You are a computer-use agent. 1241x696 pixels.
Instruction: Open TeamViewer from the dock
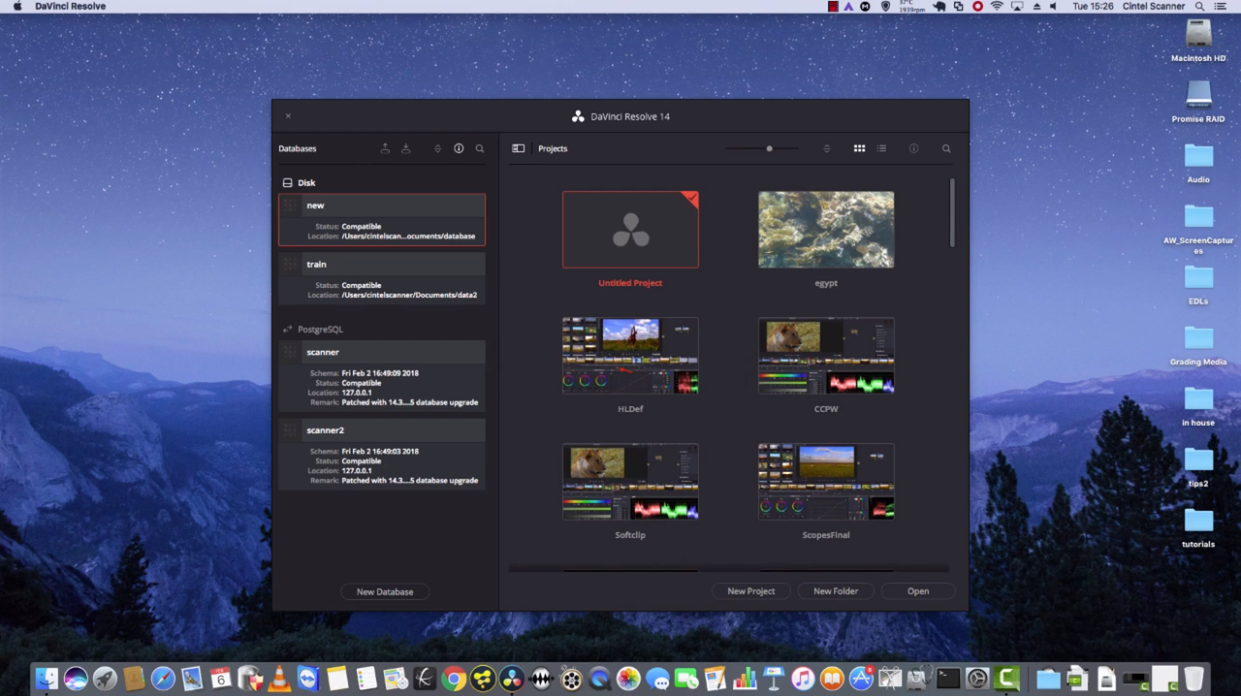tap(308, 679)
